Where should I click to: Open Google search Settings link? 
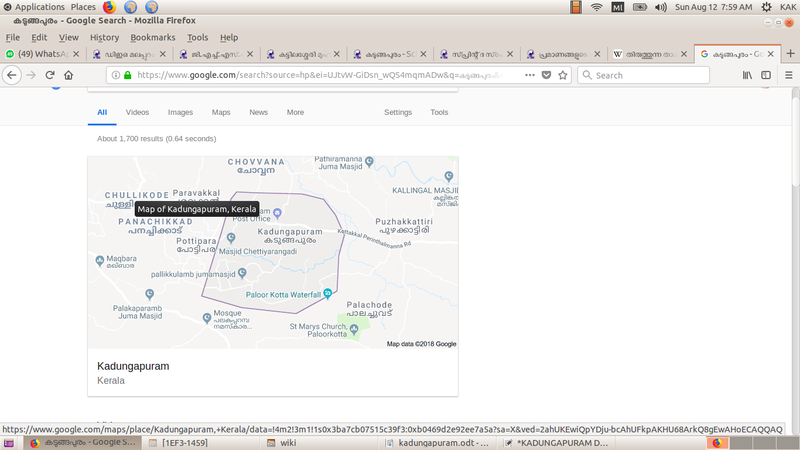(x=398, y=112)
